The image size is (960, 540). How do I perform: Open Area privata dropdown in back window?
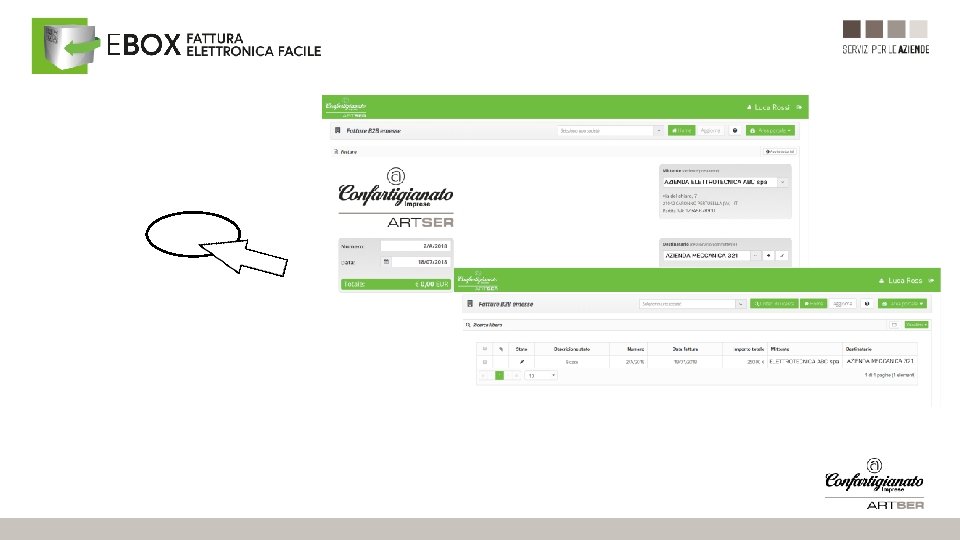pos(770,130)
